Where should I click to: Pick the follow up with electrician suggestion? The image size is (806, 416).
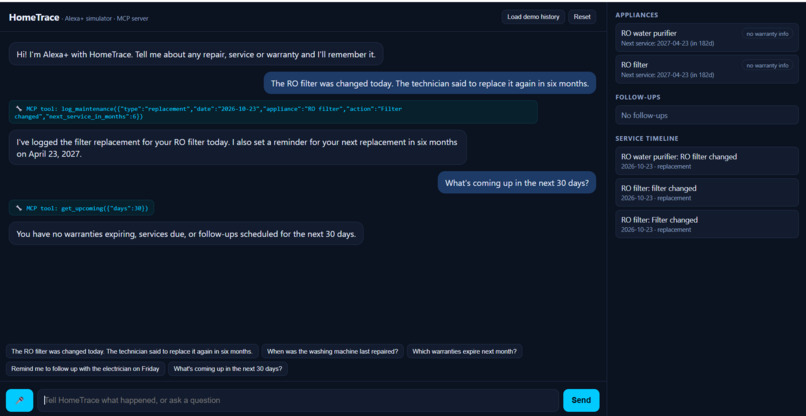pyautogui.click(x=85, y=369)
